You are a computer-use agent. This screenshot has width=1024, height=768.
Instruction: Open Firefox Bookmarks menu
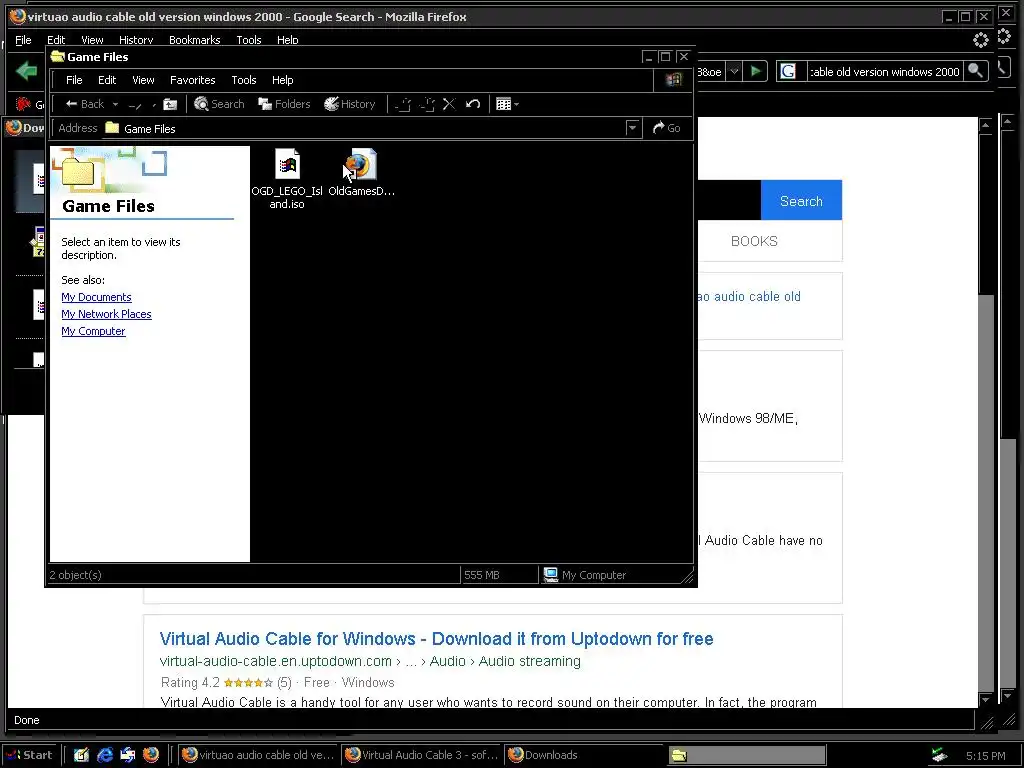195,40
